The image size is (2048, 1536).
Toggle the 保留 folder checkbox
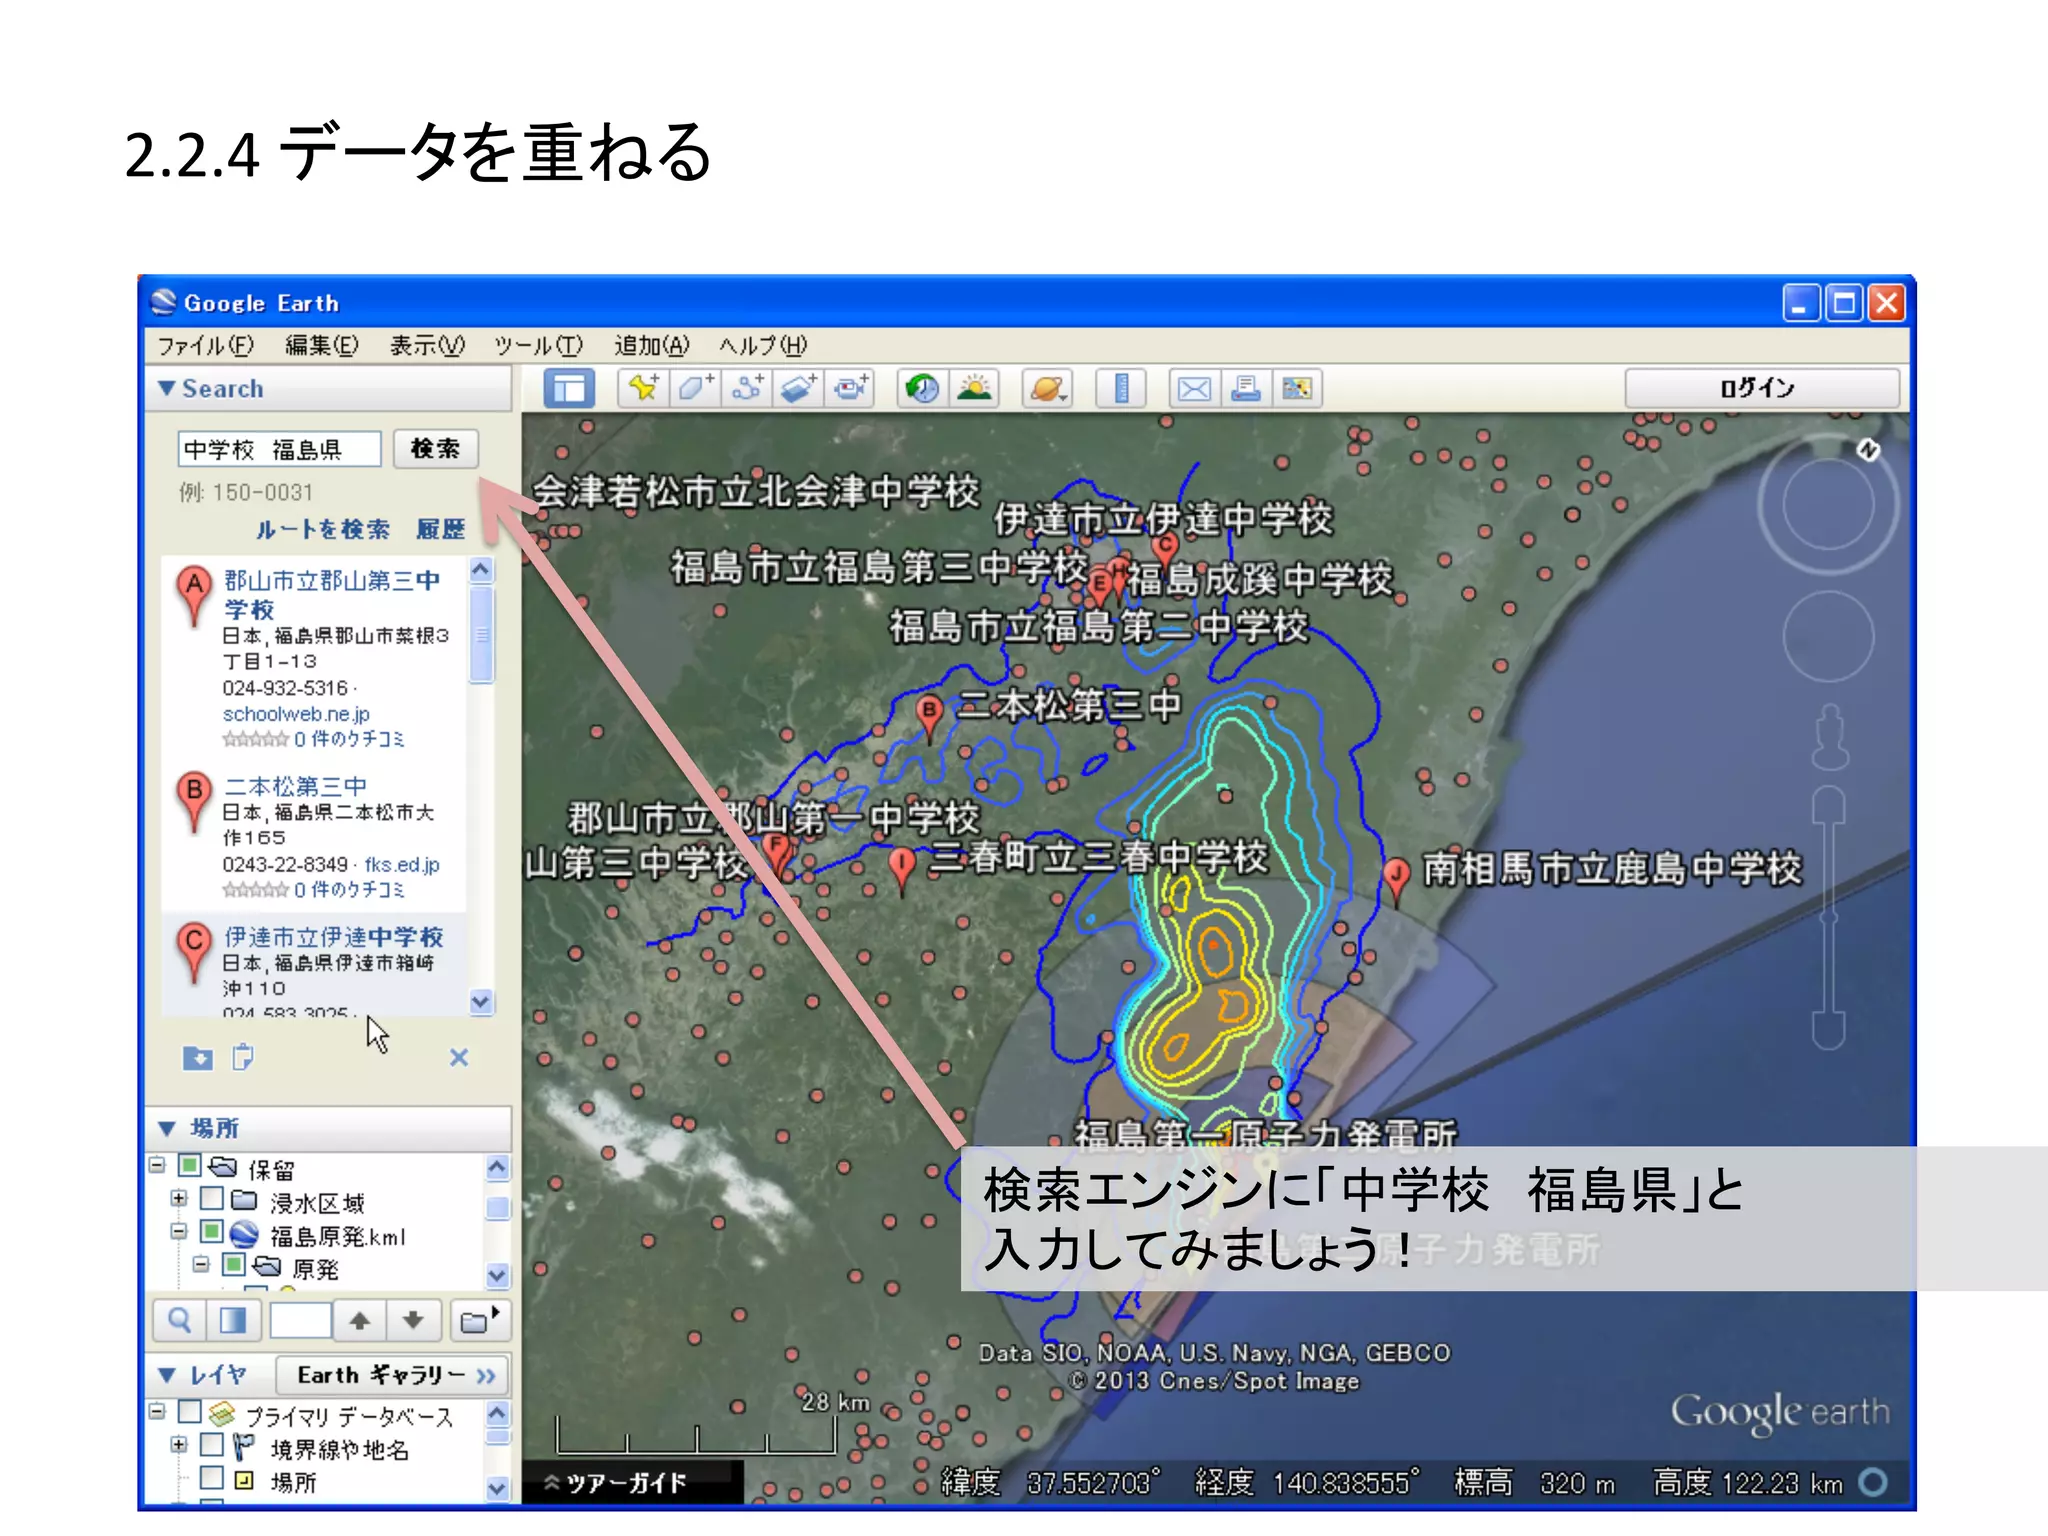[190, 1166]
